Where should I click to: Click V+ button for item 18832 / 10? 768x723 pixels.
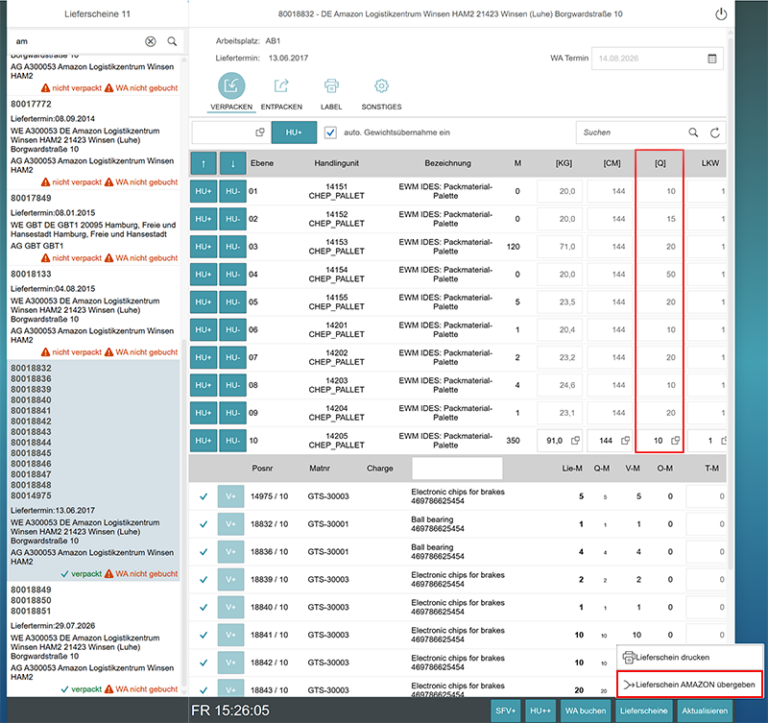pyautogui.click(x=231, y=524)
